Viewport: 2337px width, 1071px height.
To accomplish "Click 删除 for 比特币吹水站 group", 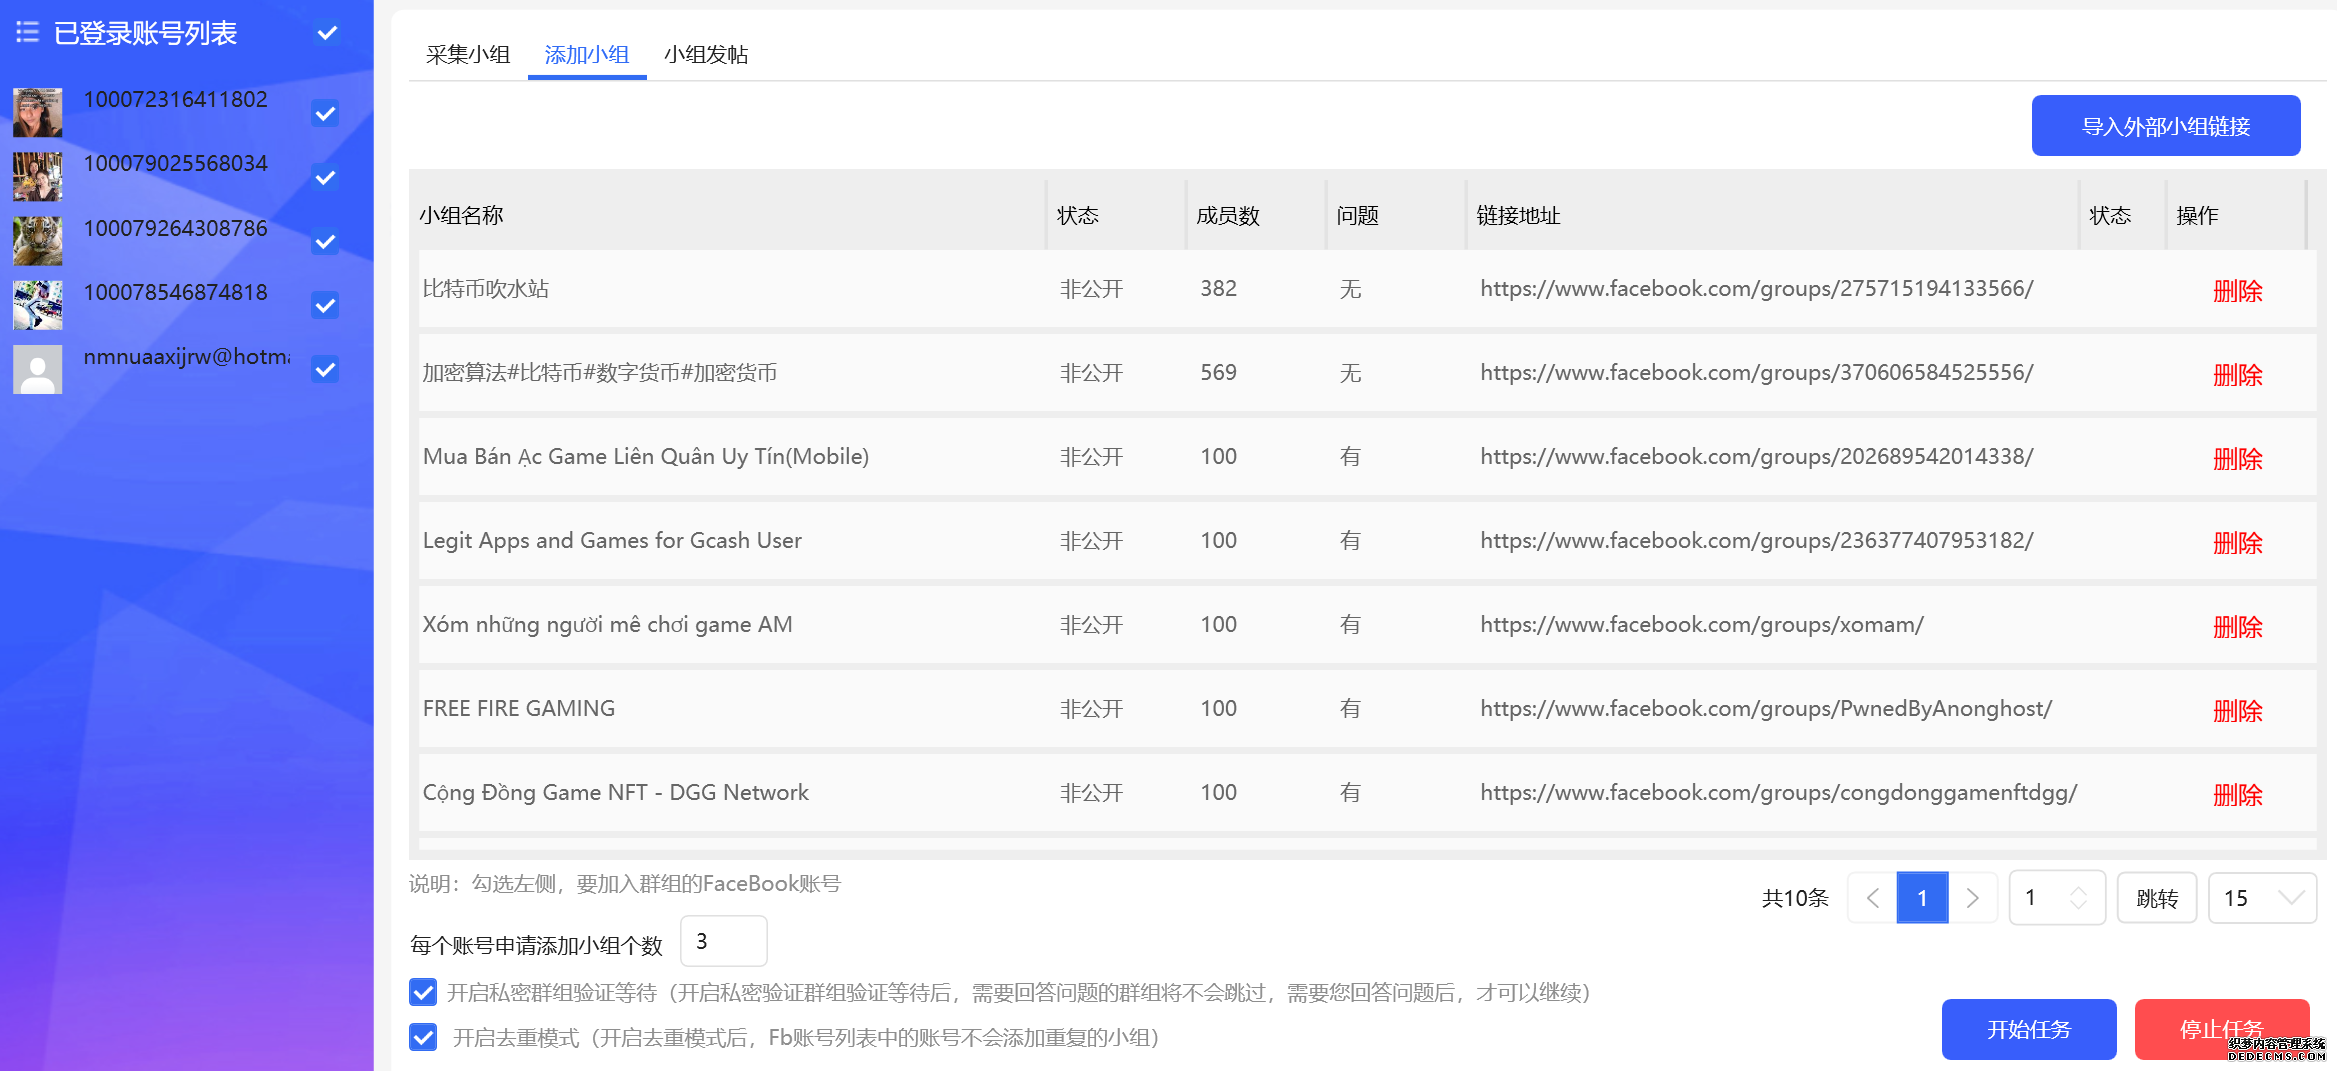I will point(2238,290).
